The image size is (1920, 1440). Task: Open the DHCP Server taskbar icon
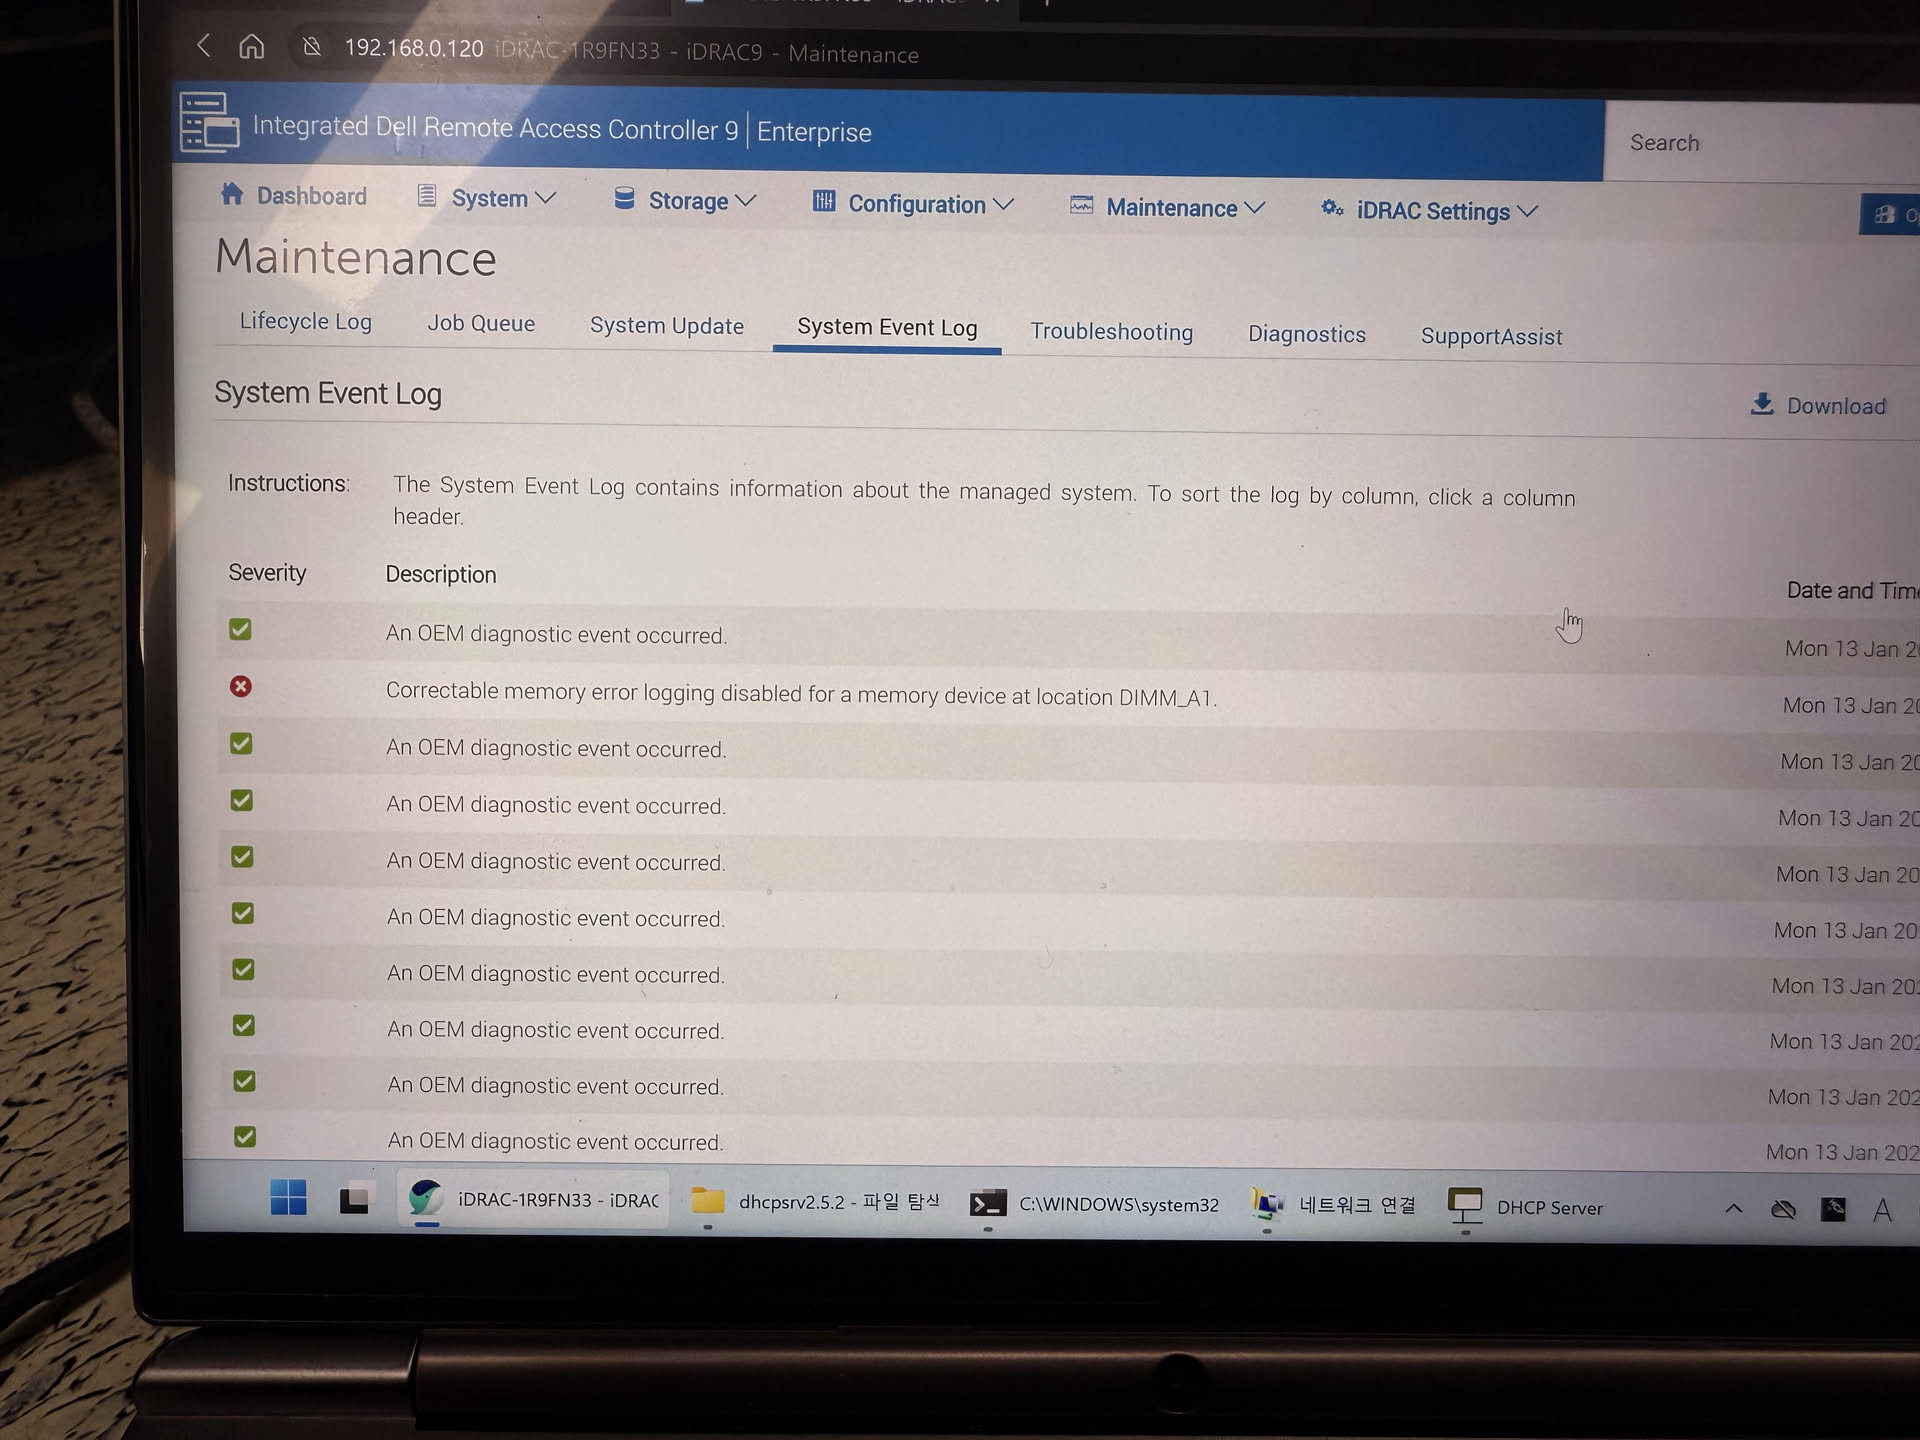1465,1205
